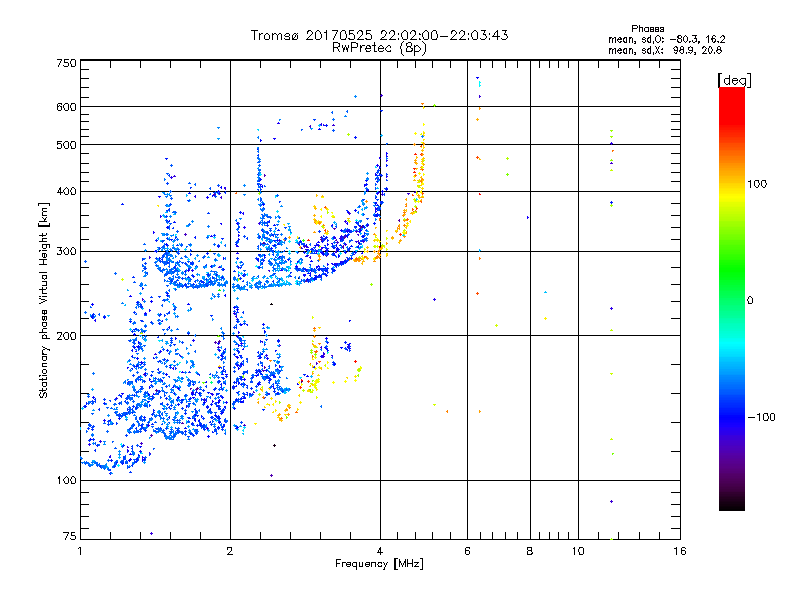
Task: Click the colorbar '0' tick label
Action: tap(750, 301)
